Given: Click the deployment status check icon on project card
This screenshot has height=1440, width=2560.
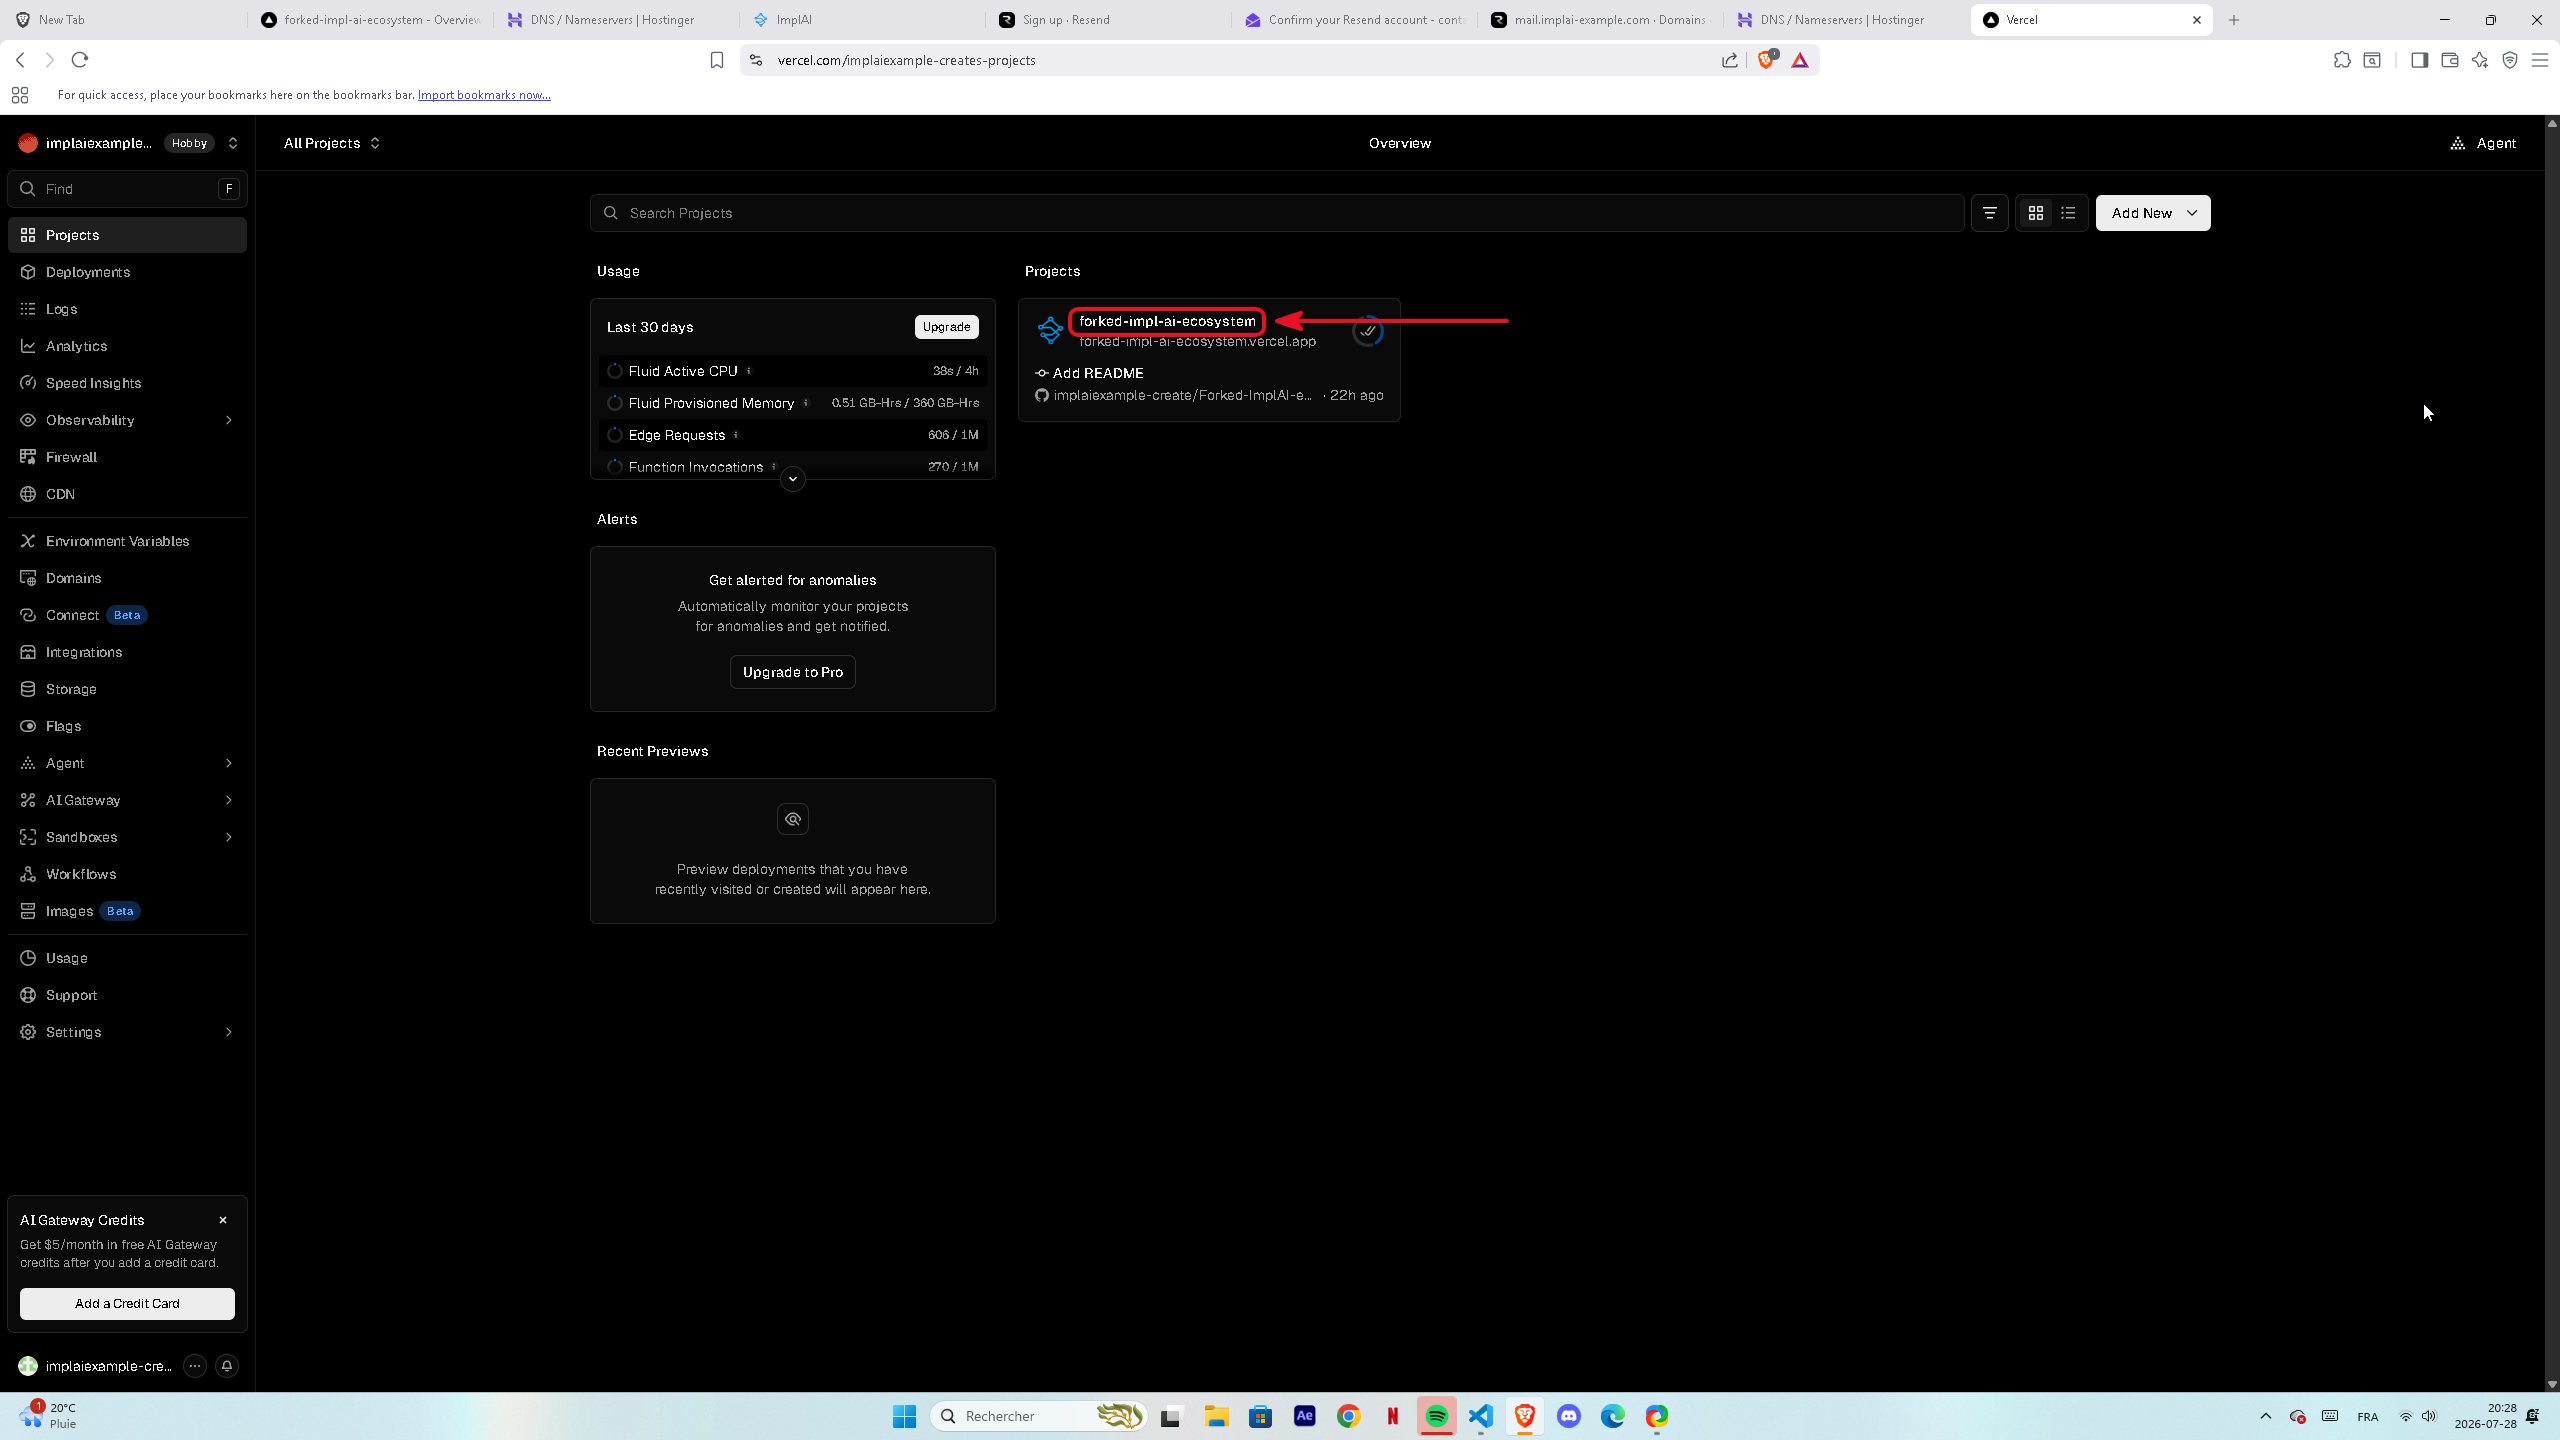Looking at the screenshot, I should (1368, 331).
